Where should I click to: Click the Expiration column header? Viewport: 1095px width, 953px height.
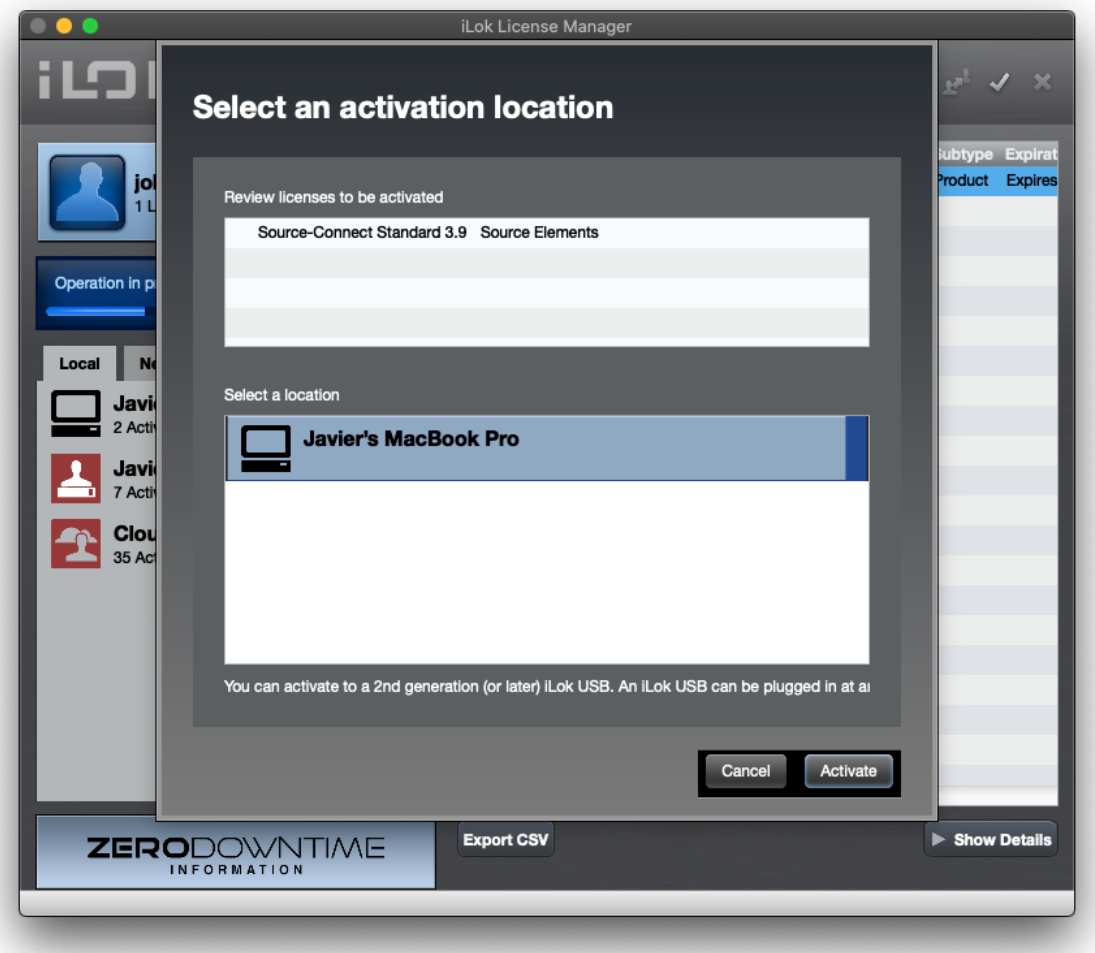pyautogui.click(x=1030, y=154)
